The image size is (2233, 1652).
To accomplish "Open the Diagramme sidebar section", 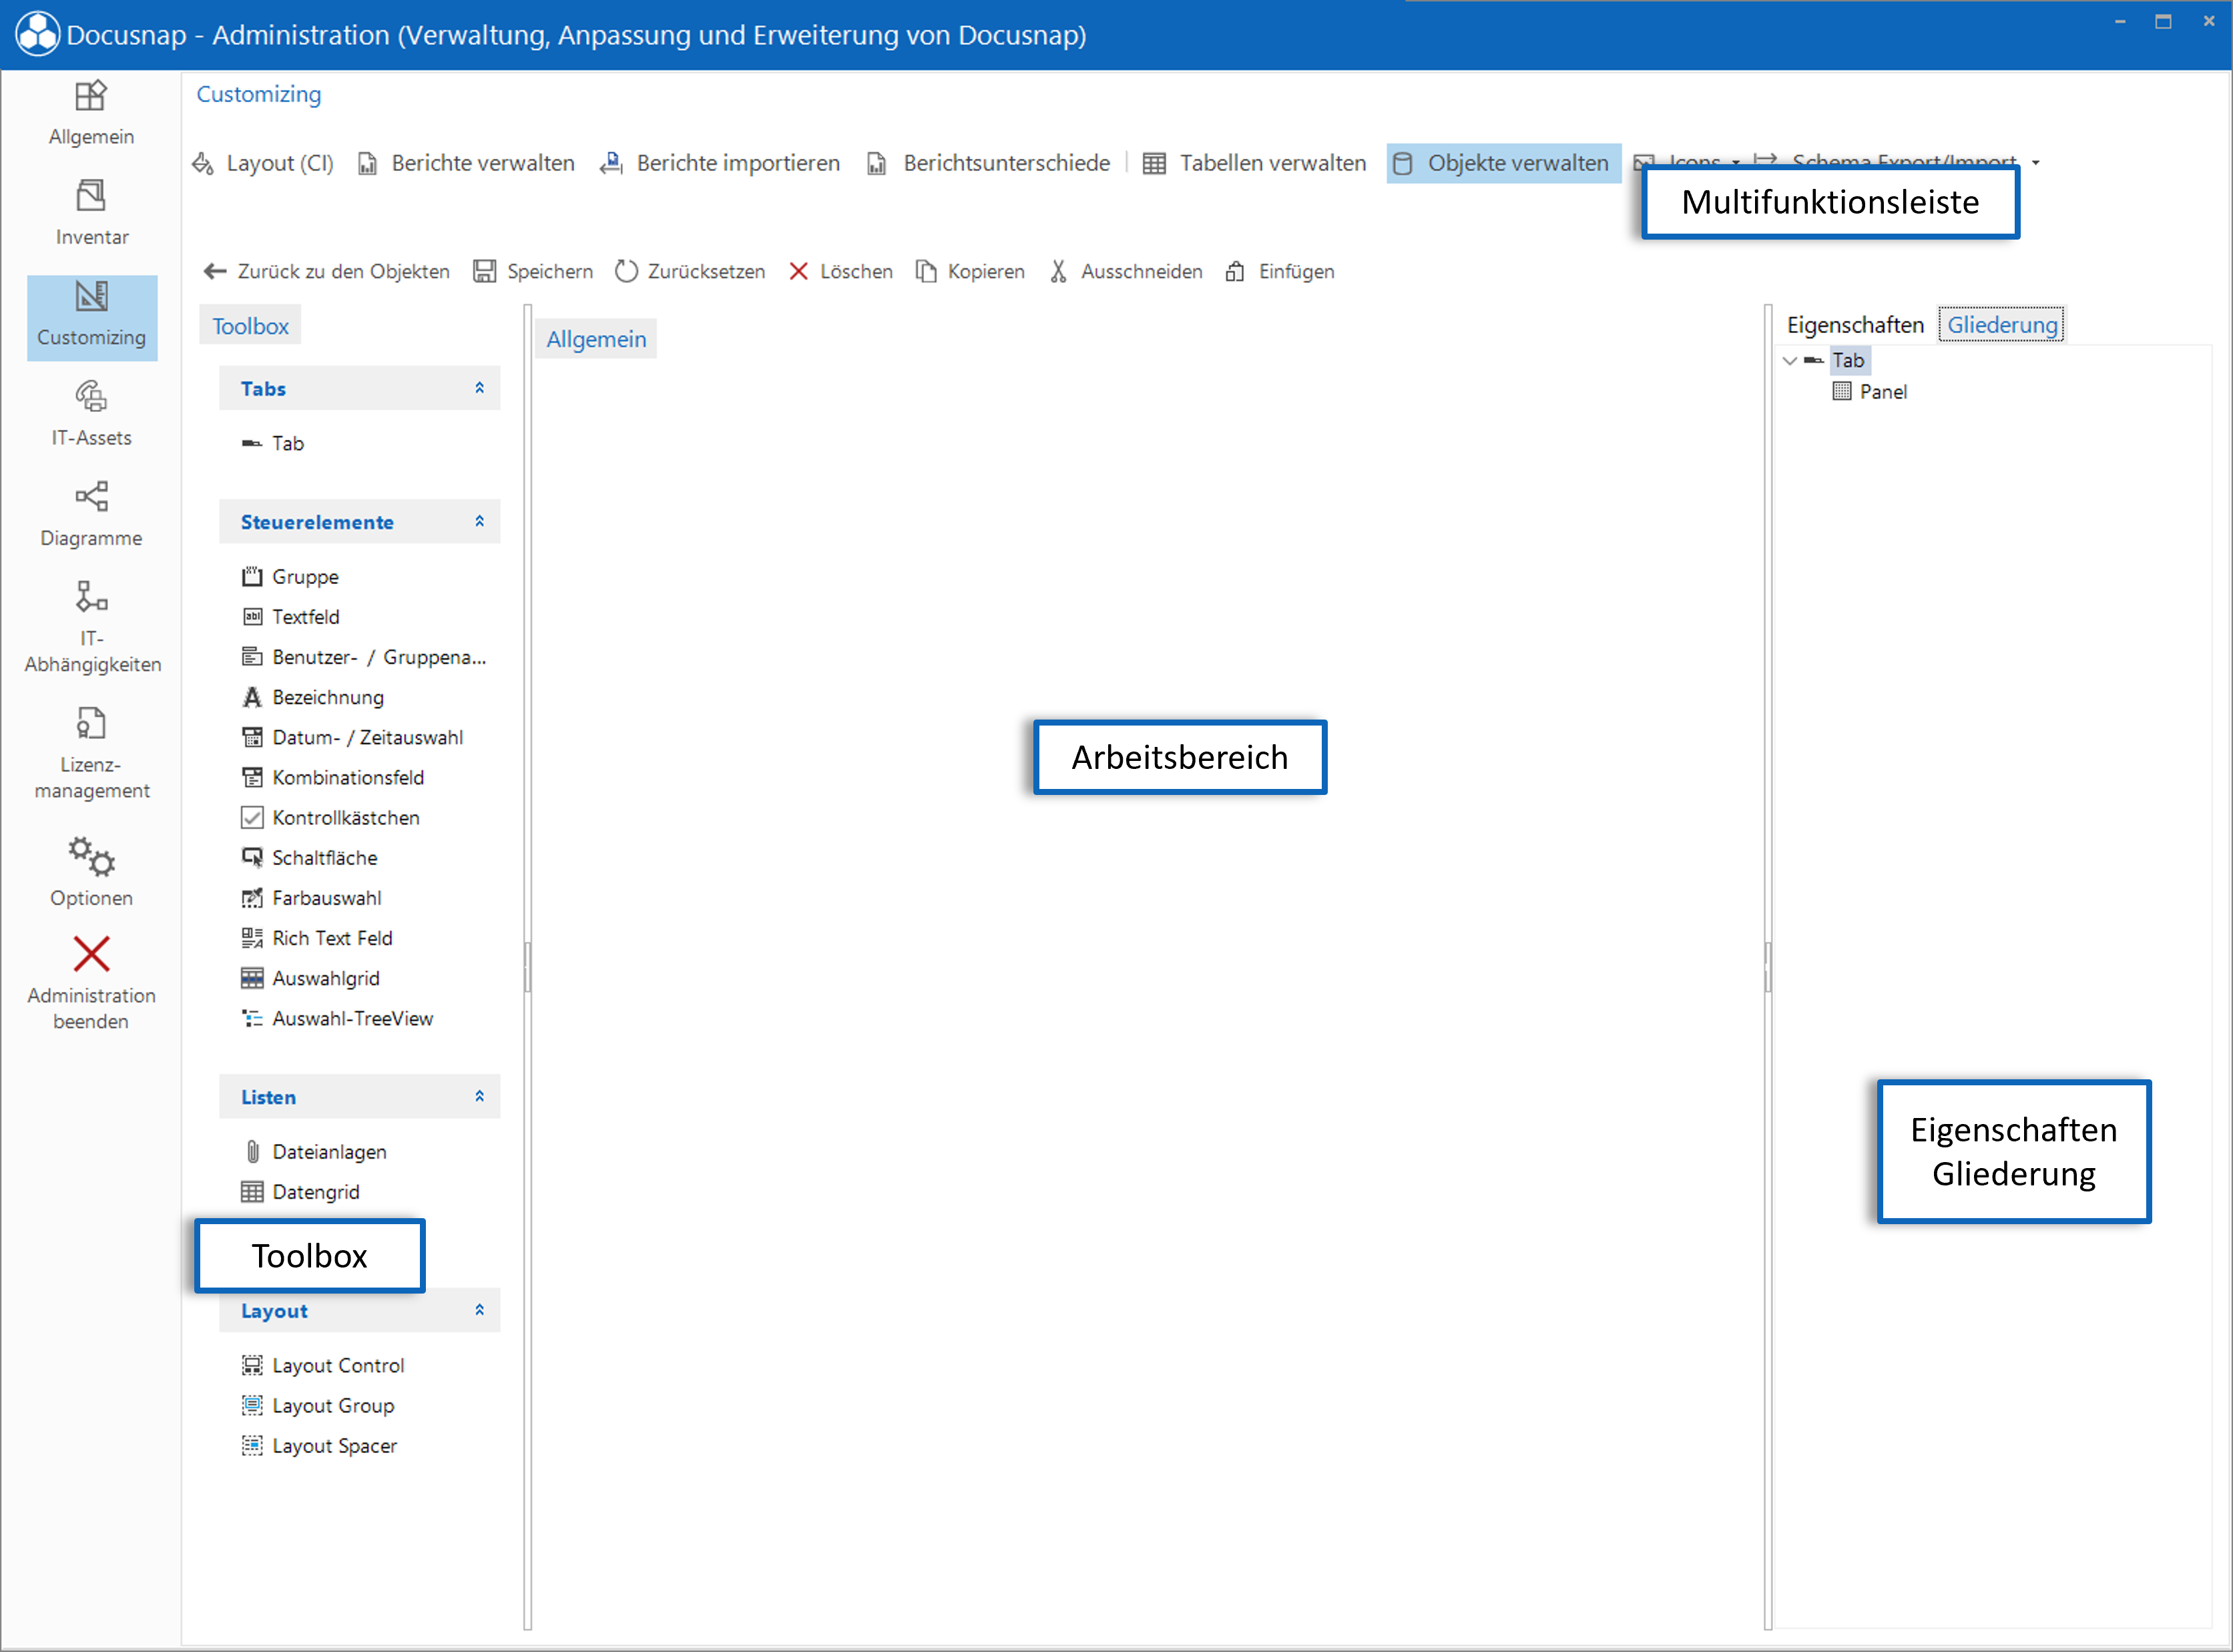I will tap(91, 515).
